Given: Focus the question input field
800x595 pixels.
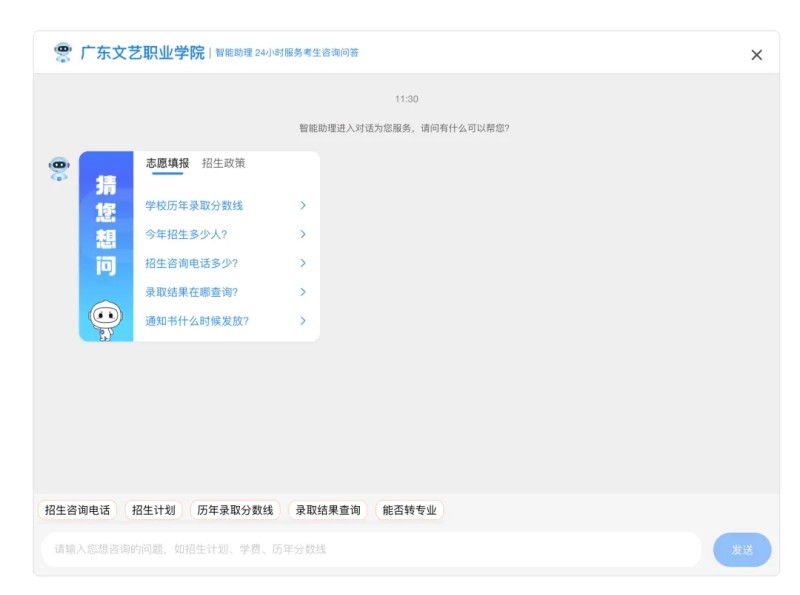Looking at the screenshot, I should (370, 549).
